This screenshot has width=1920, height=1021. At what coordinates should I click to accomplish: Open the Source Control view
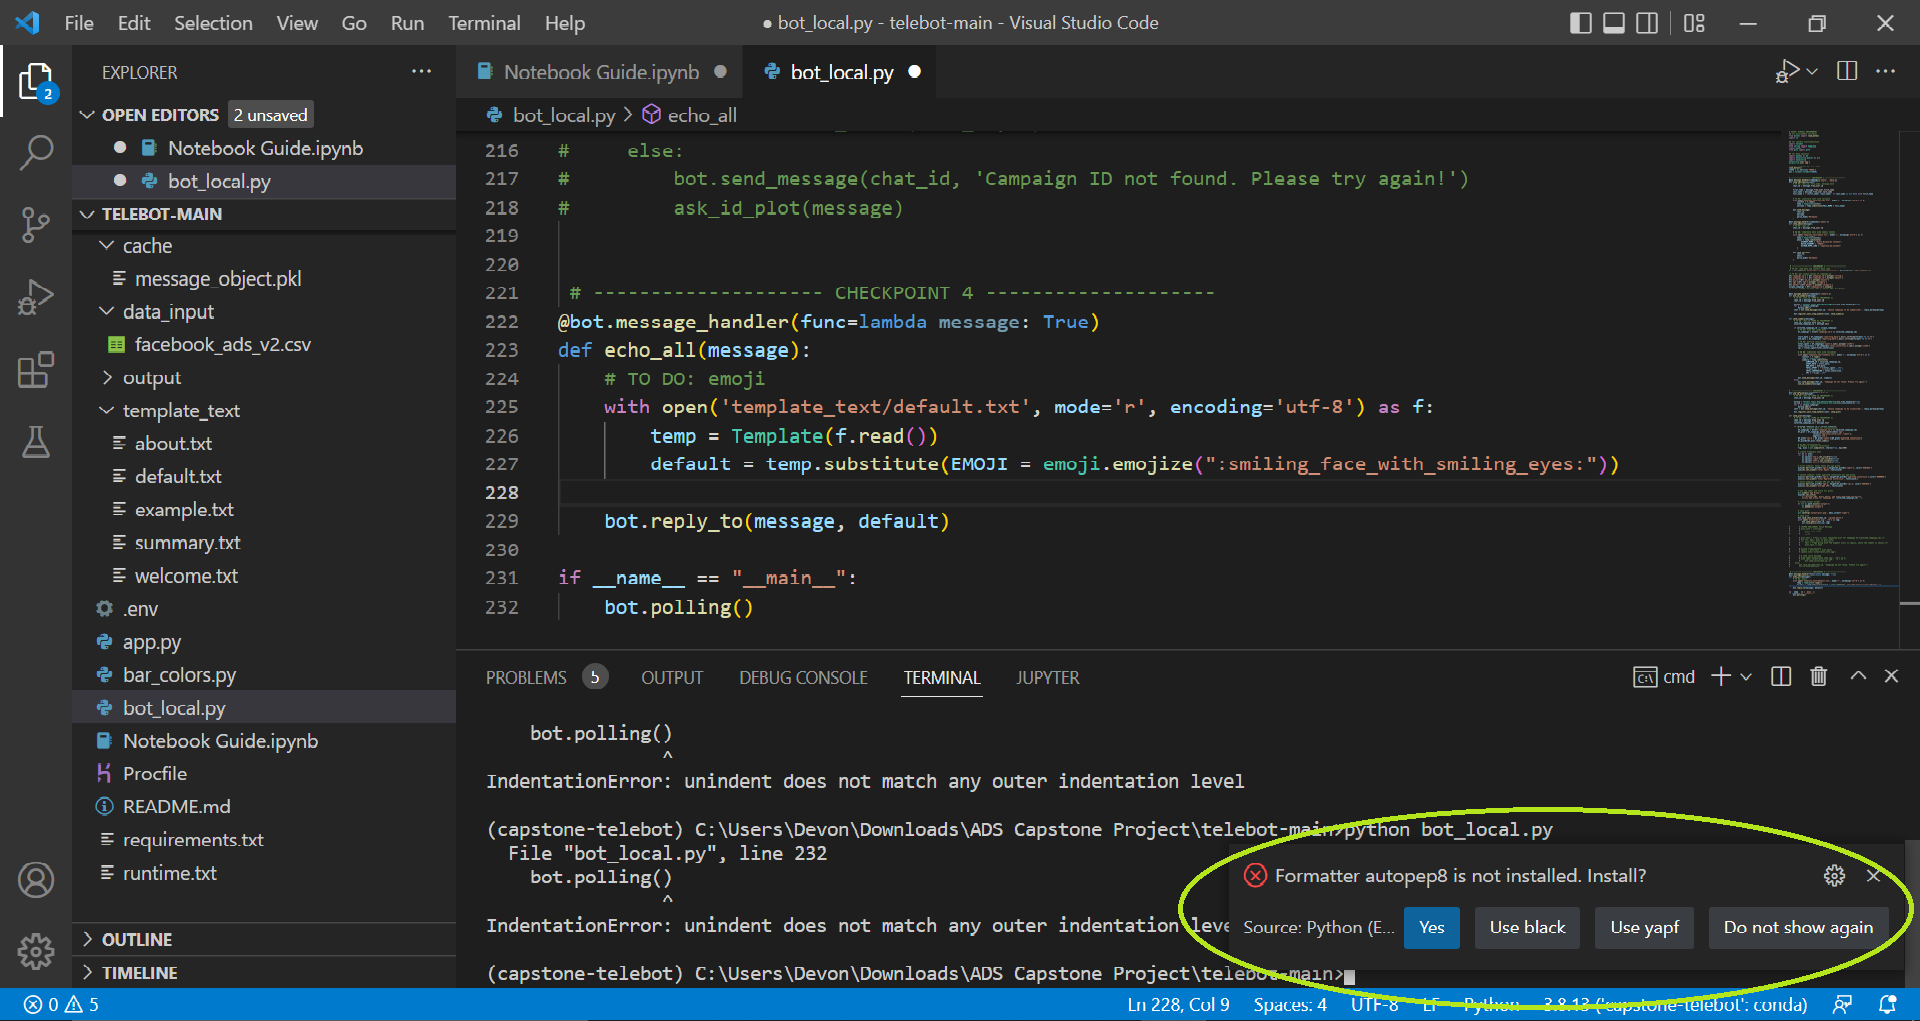[37, 225]
